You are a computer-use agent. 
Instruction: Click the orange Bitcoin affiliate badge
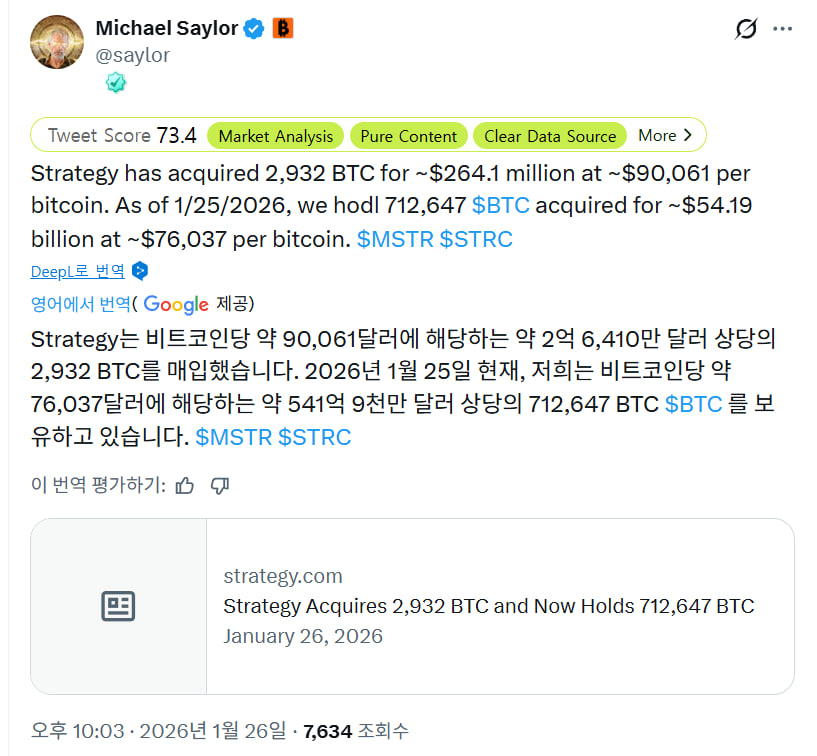click(x=284, y=29)
